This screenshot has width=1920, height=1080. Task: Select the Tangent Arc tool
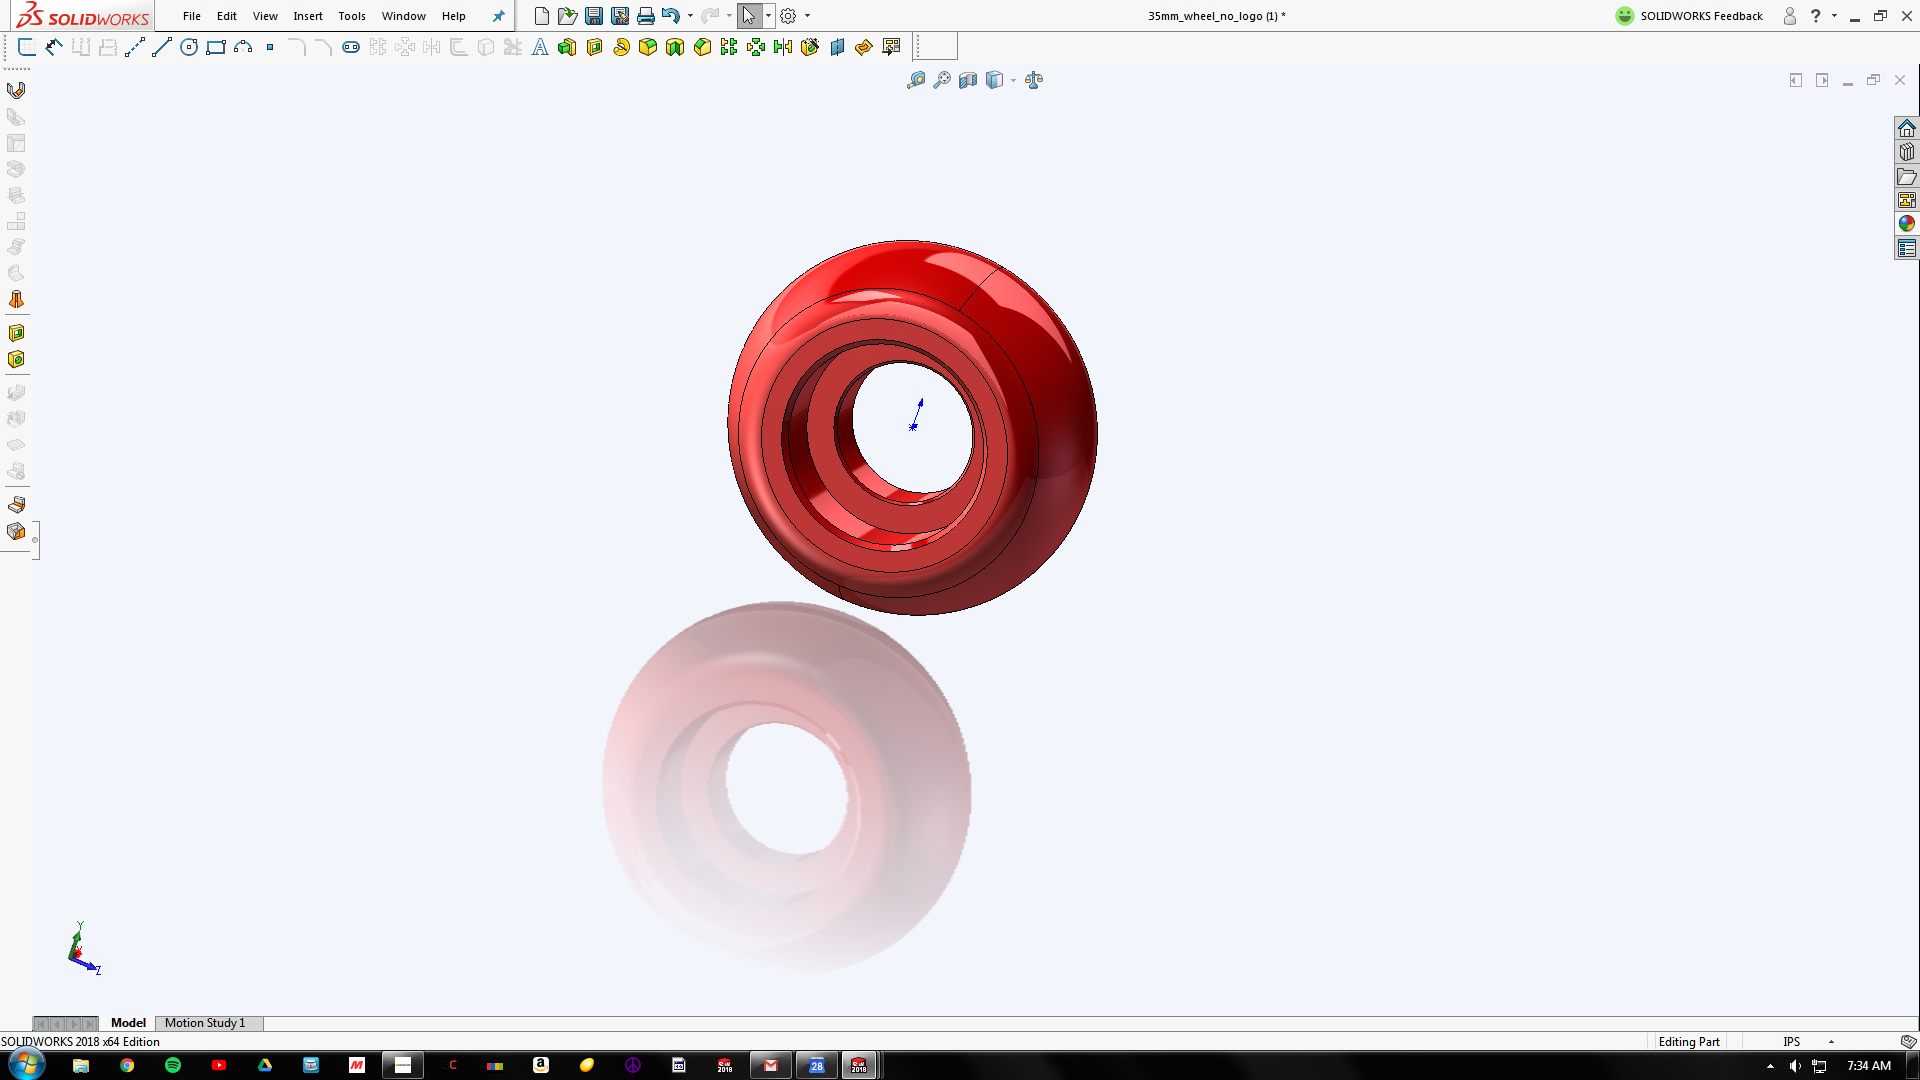pos(243,47)
